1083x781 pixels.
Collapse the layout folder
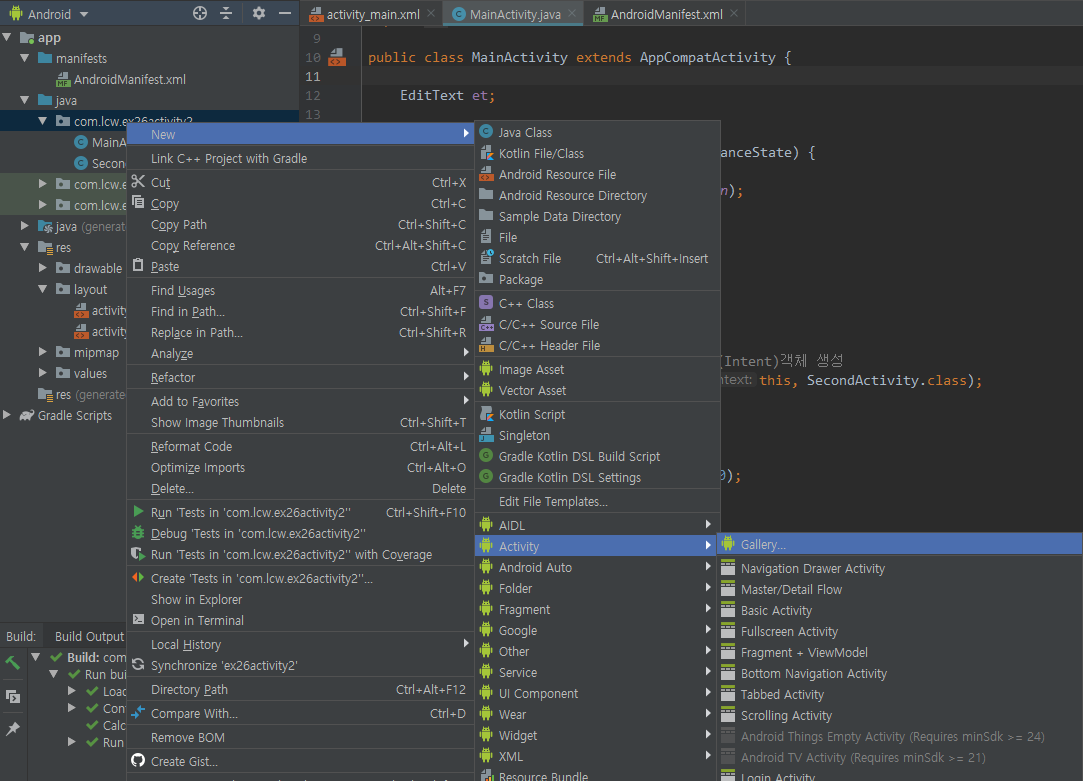[43, 289]
